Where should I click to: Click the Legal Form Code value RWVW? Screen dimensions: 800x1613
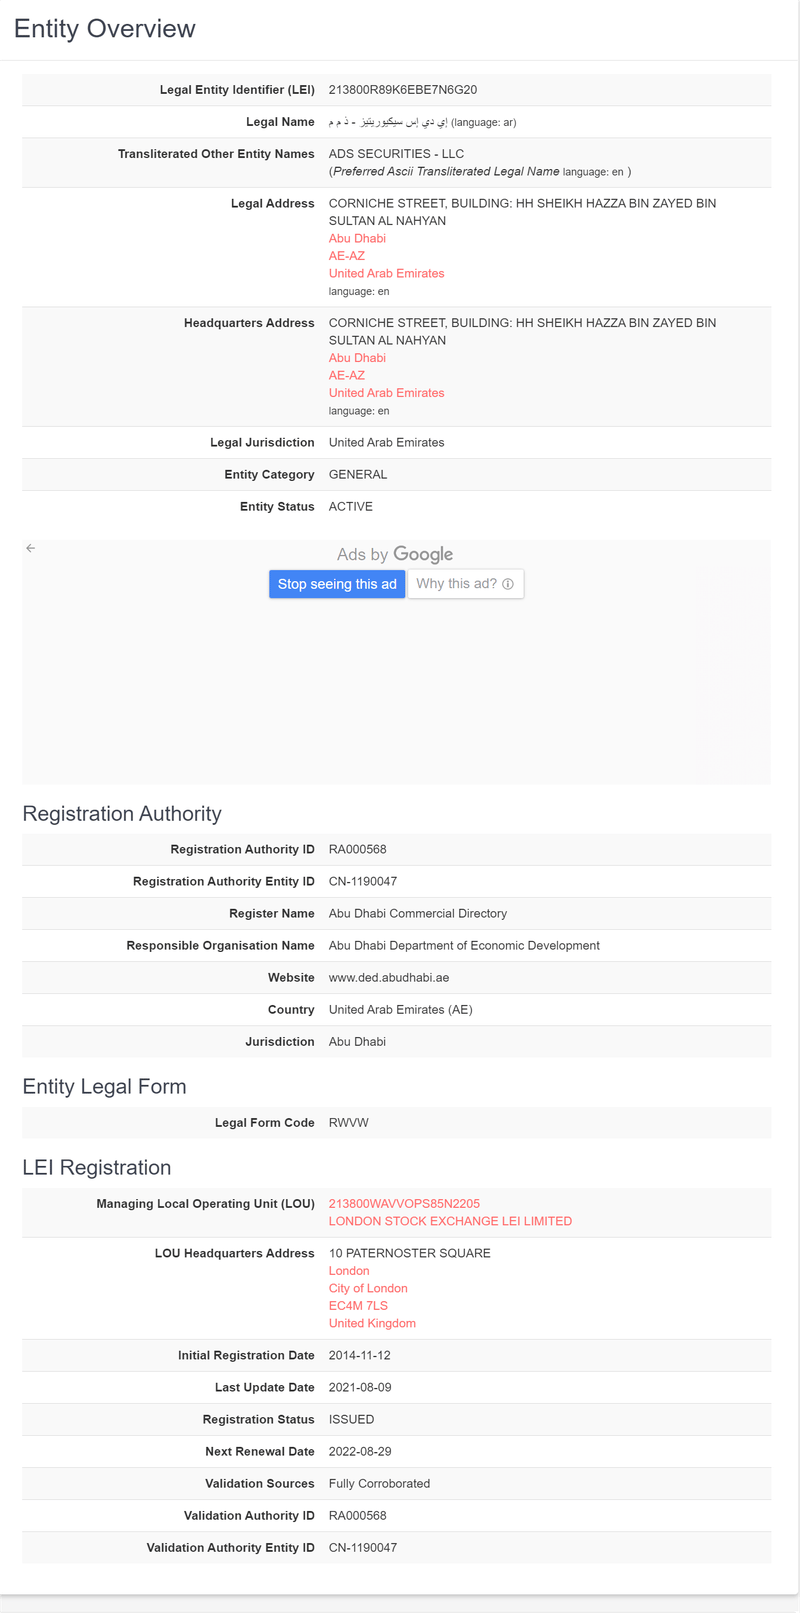(x=349, y=1123)
